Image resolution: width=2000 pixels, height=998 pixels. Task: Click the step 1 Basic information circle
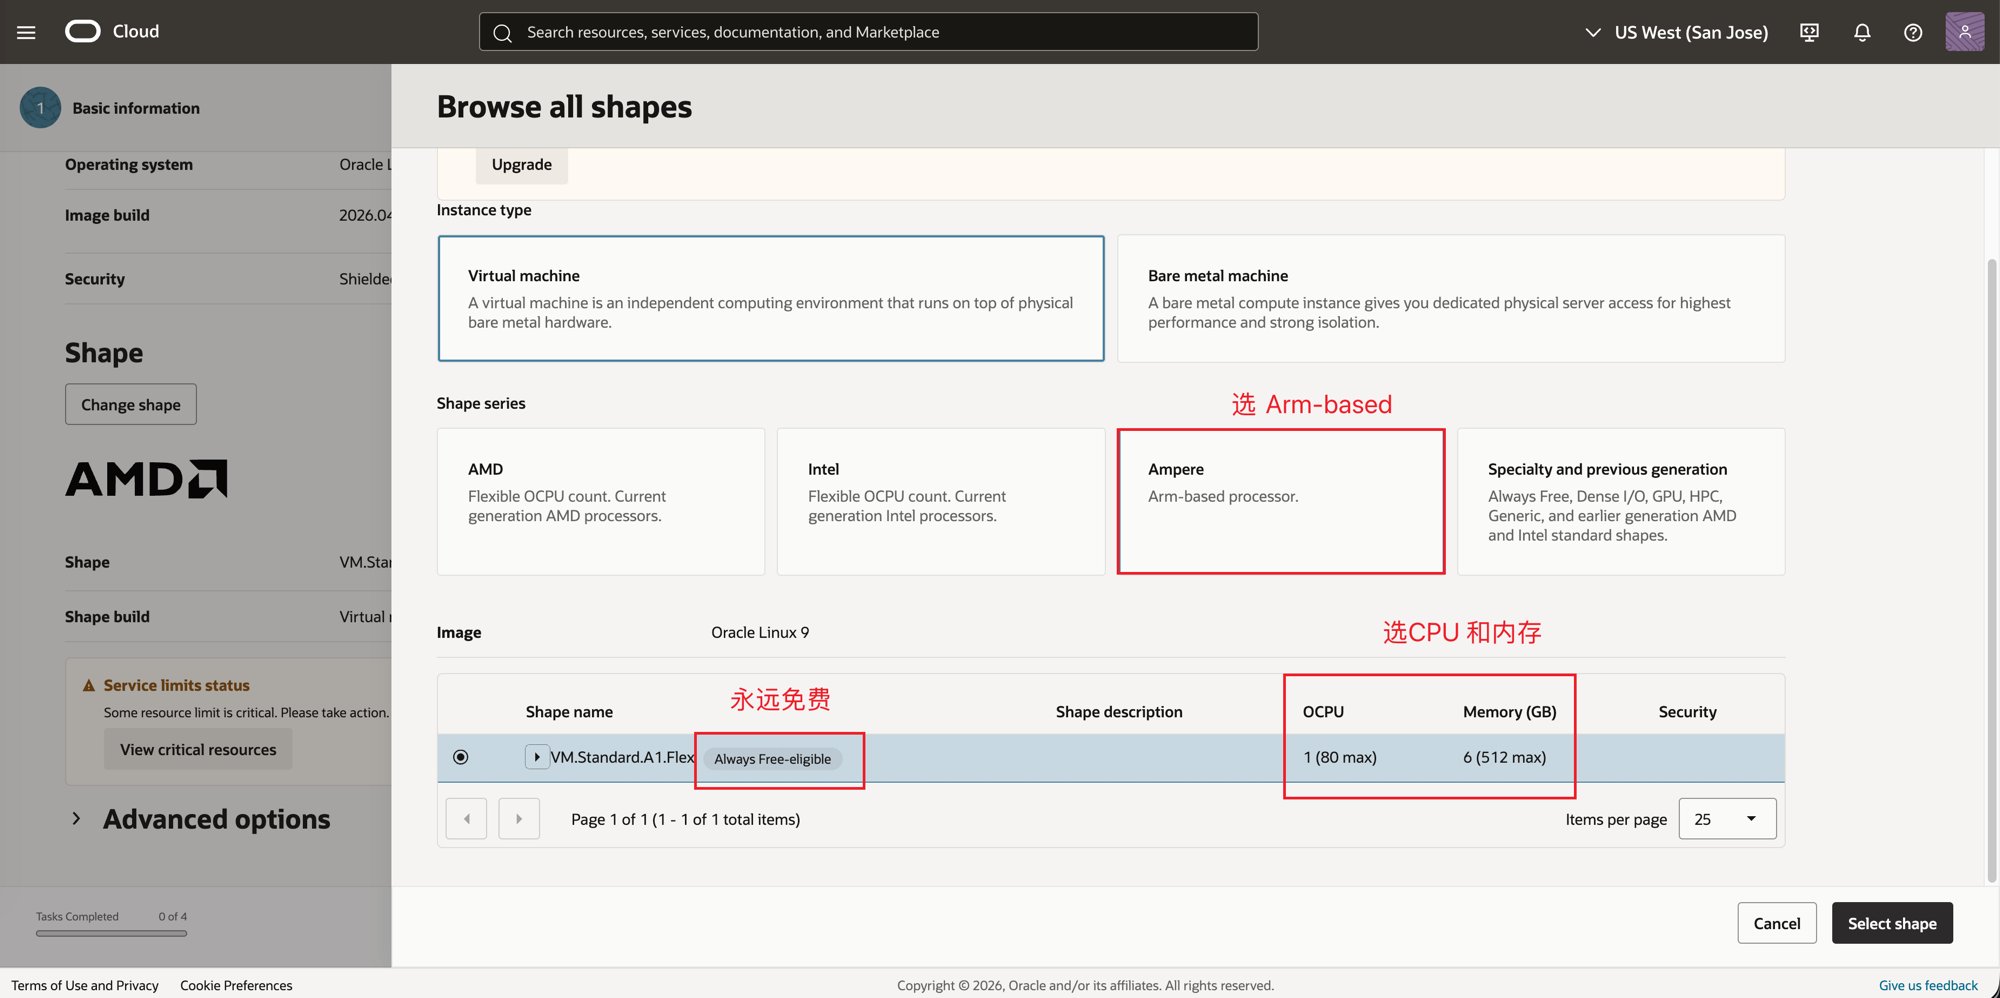[40, 107]
